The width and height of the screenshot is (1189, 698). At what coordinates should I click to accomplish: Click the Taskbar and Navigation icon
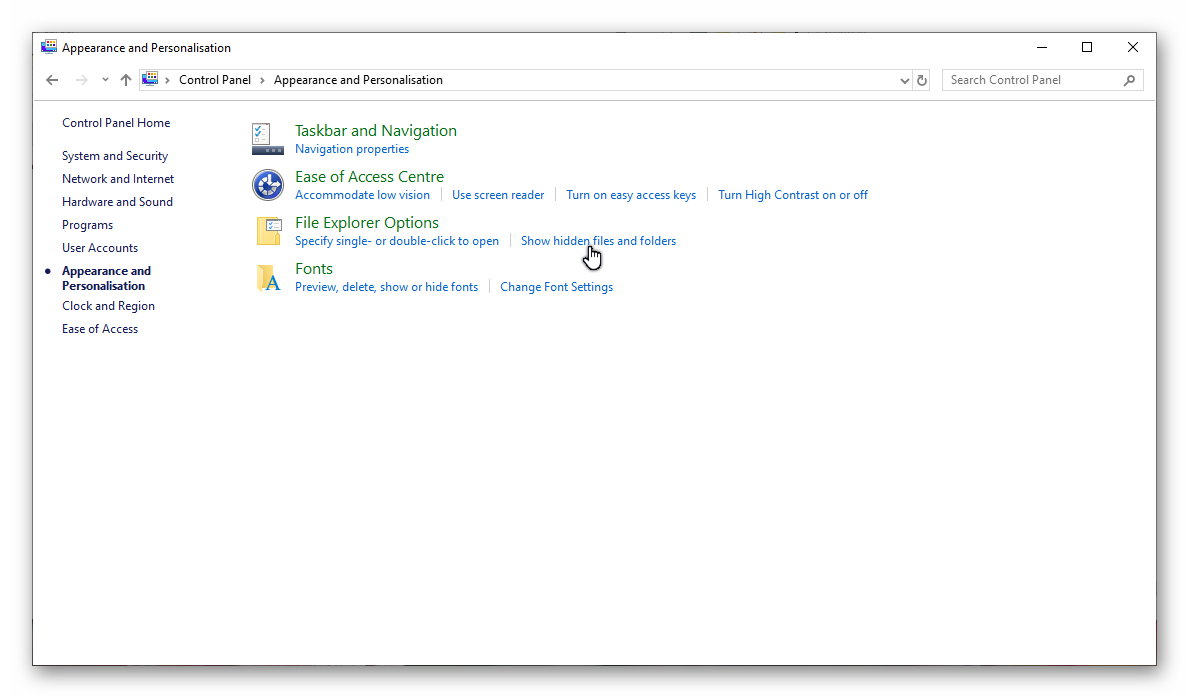267,139
